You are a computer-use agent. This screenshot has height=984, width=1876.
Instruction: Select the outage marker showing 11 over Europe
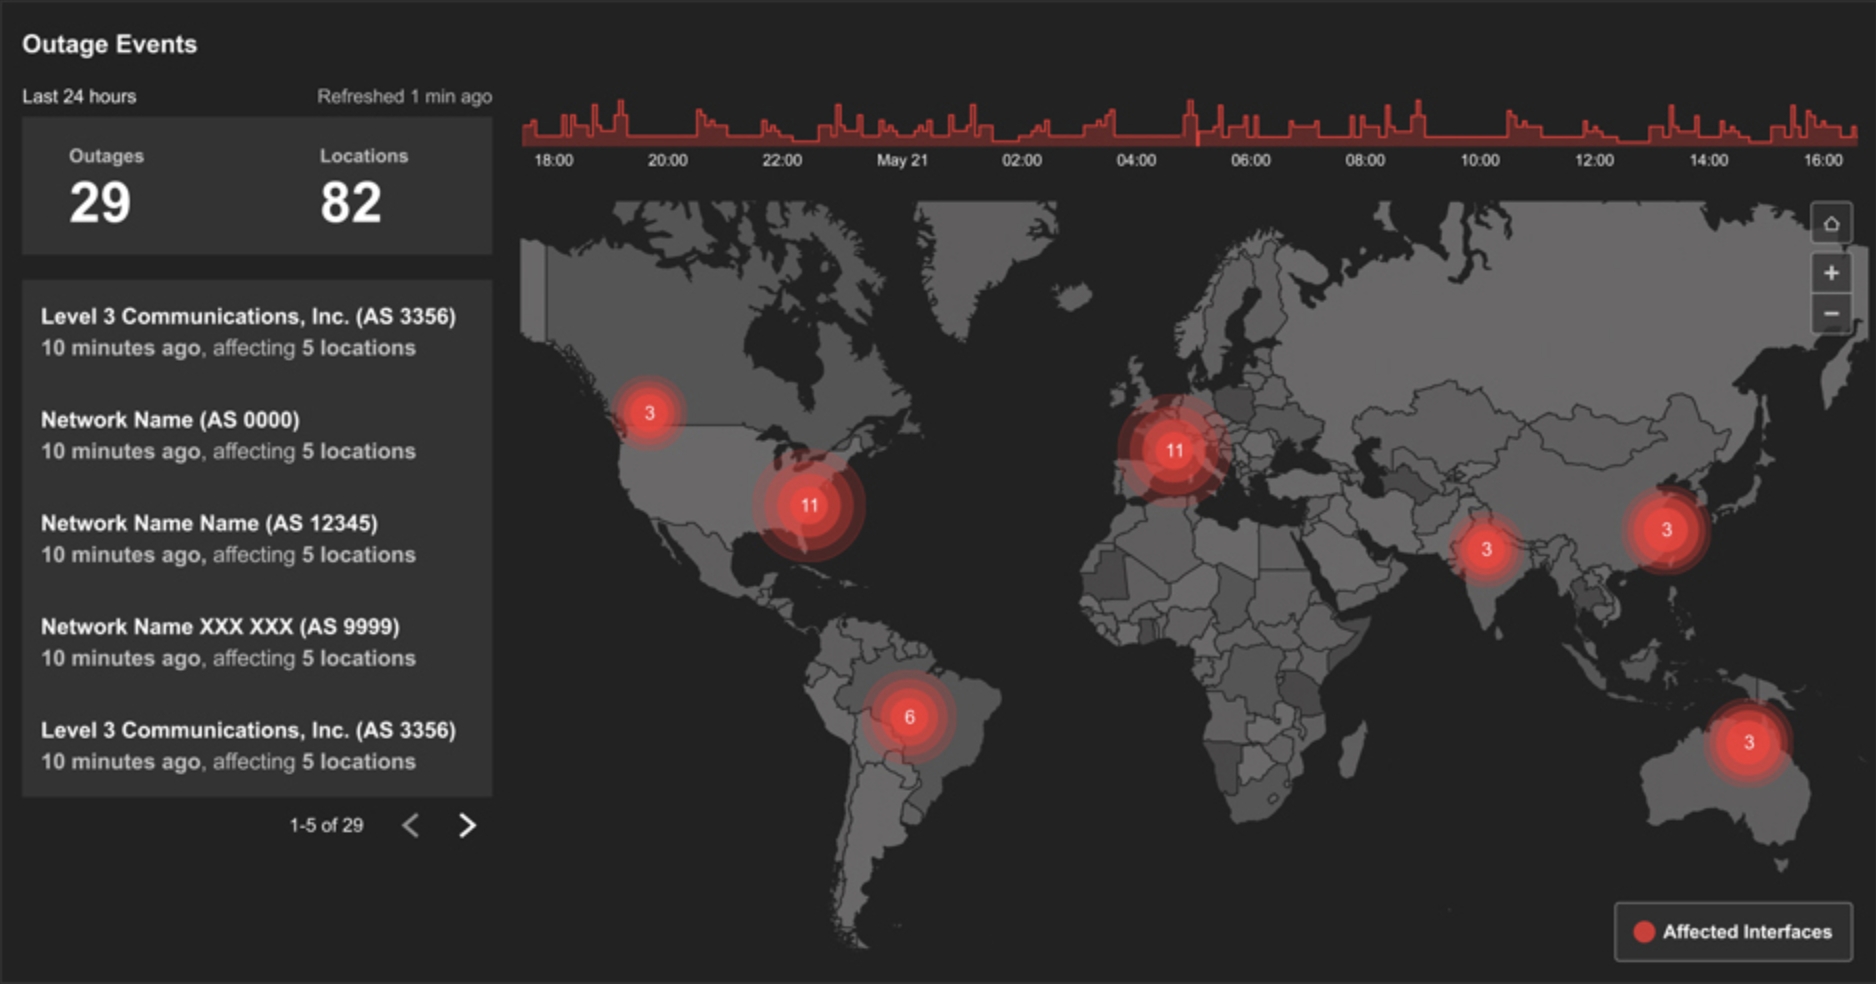(1173, 450)
